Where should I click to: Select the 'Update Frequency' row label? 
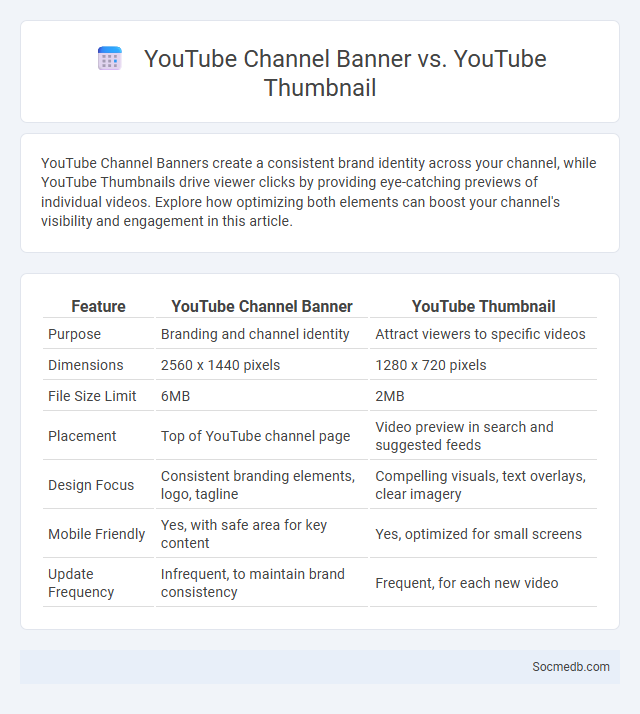click(x=81, y=583)
